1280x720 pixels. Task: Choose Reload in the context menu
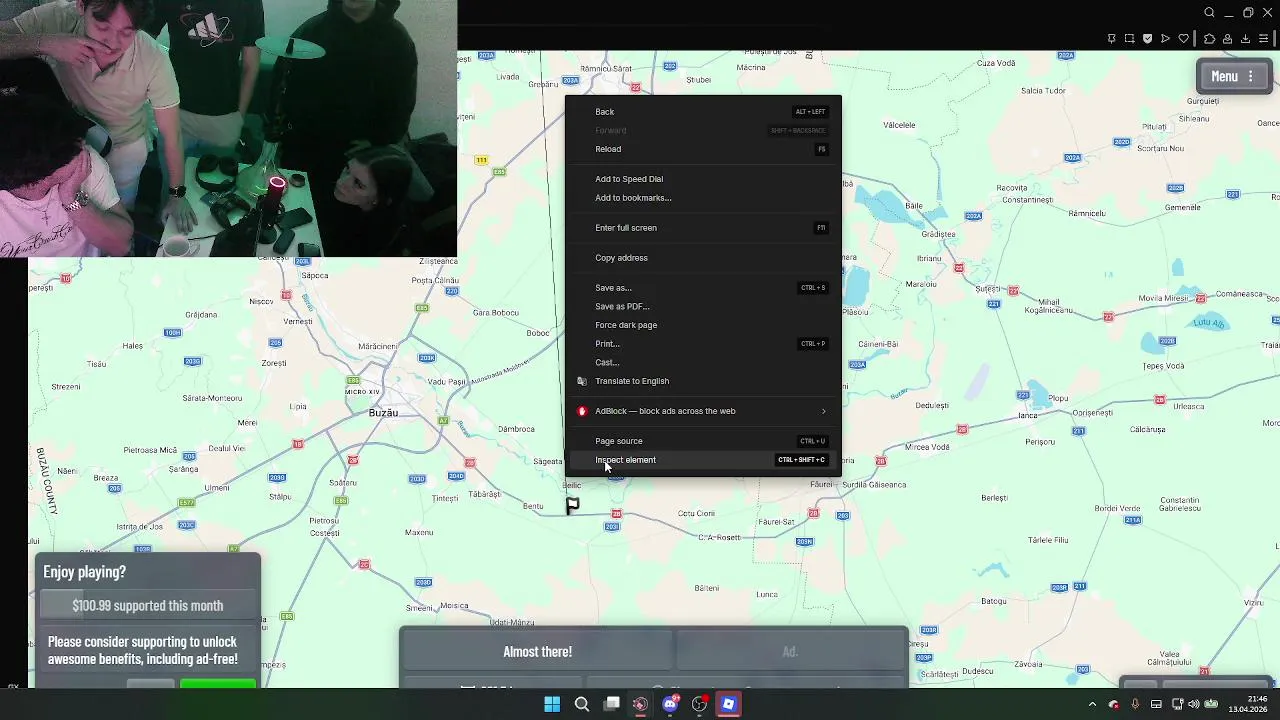point(703,149)
